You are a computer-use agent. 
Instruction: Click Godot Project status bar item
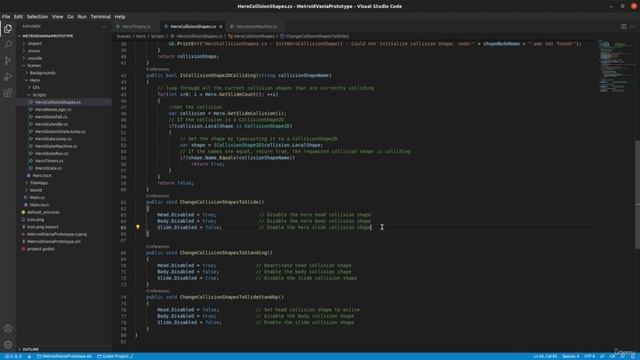coord(115,356)
